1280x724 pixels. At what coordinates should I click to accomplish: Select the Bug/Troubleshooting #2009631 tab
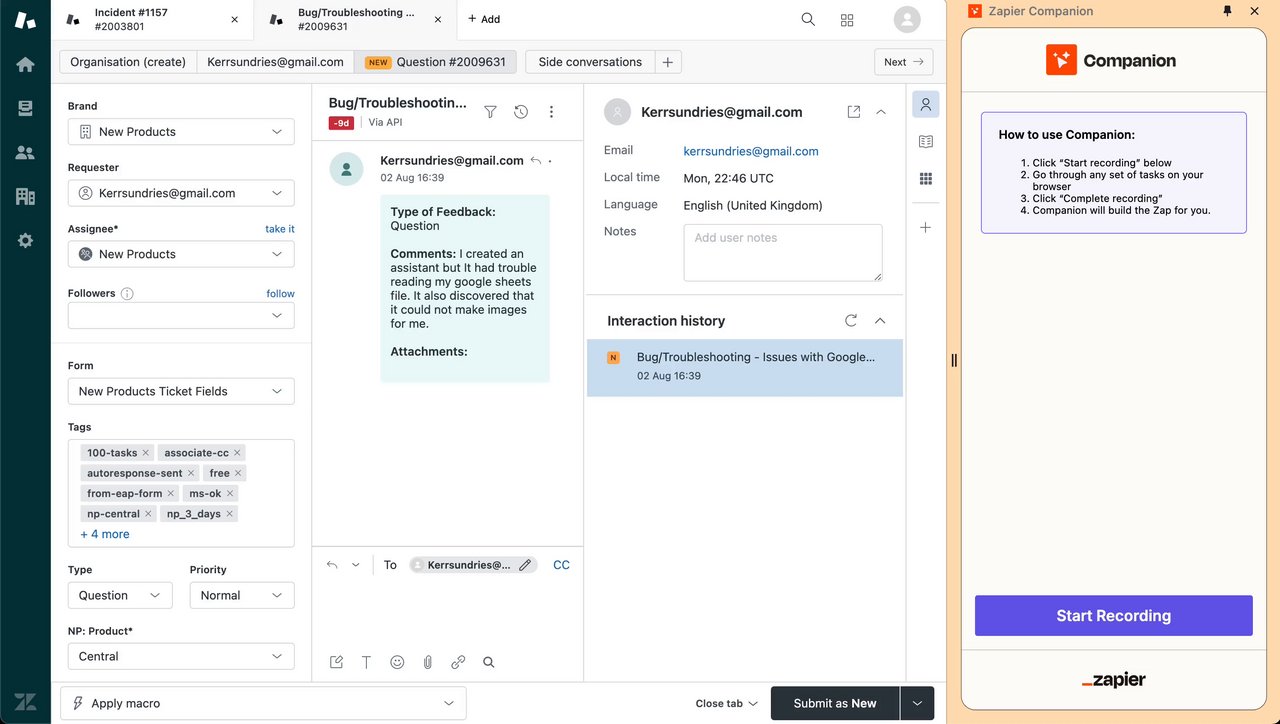(x=355, y=19)
